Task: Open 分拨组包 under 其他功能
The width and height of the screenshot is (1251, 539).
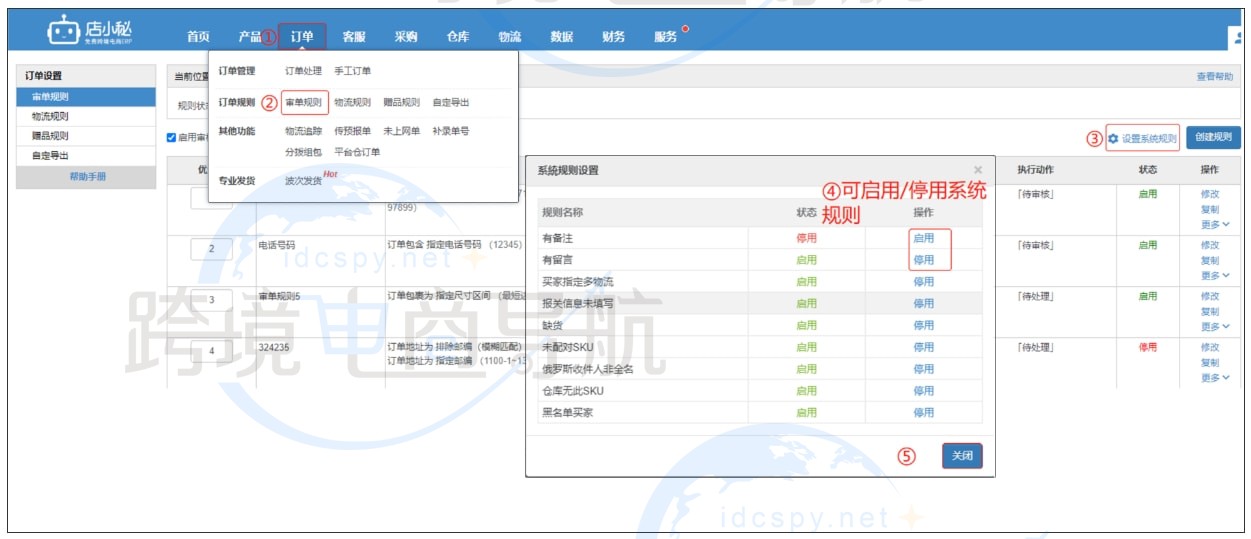Action: 303,152
